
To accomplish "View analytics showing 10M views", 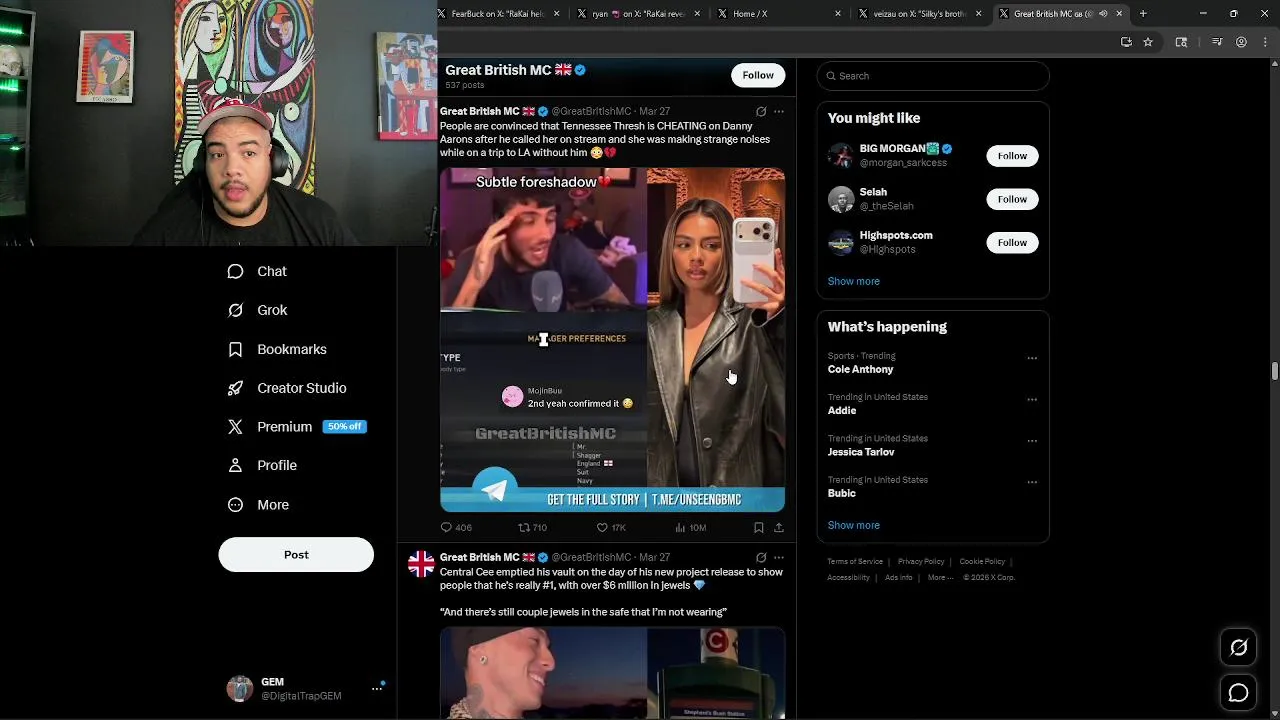I will coord(690,527).
